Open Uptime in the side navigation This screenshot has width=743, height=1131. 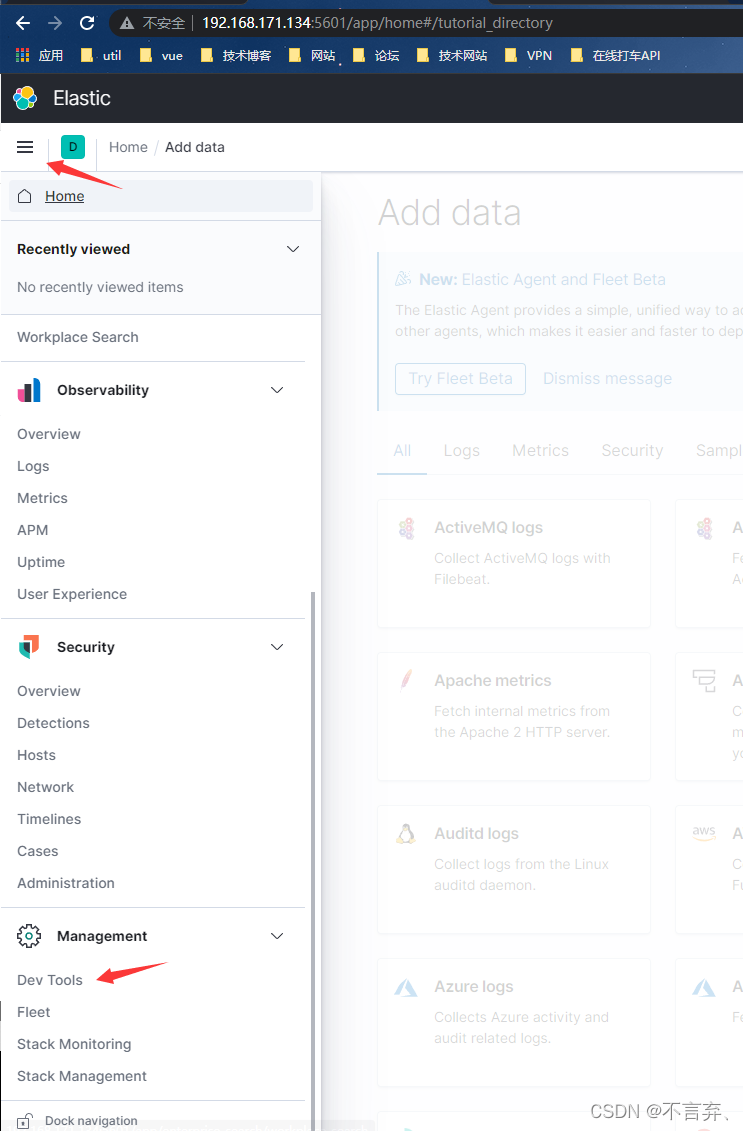pyautogui.click(x=41, y=563)
